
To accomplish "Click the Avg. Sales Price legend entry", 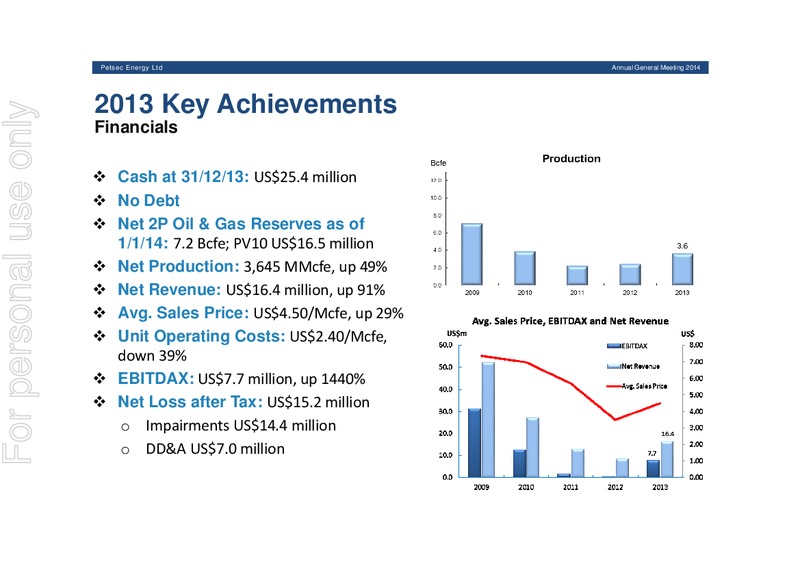I will pyautogui.click(x=637, y=386).
